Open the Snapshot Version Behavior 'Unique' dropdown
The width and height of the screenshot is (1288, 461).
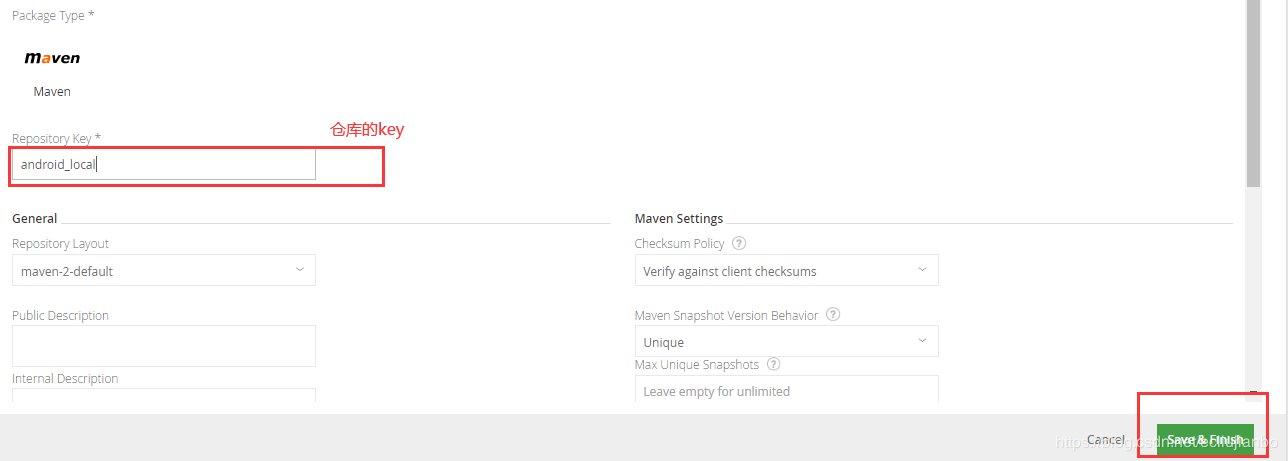point(786,342)
